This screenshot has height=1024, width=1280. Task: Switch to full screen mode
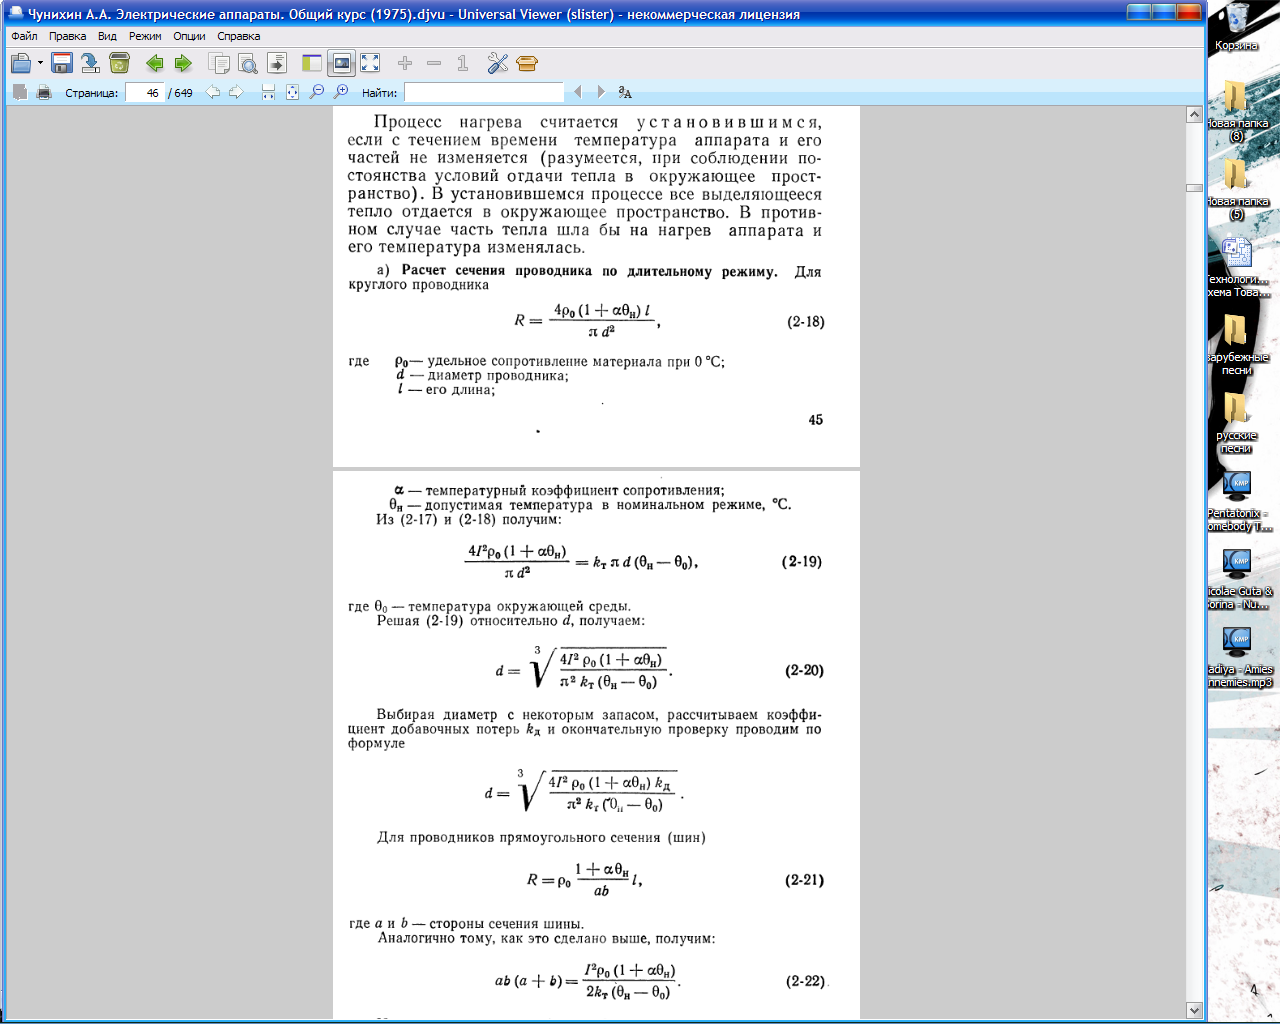(370, 63)
